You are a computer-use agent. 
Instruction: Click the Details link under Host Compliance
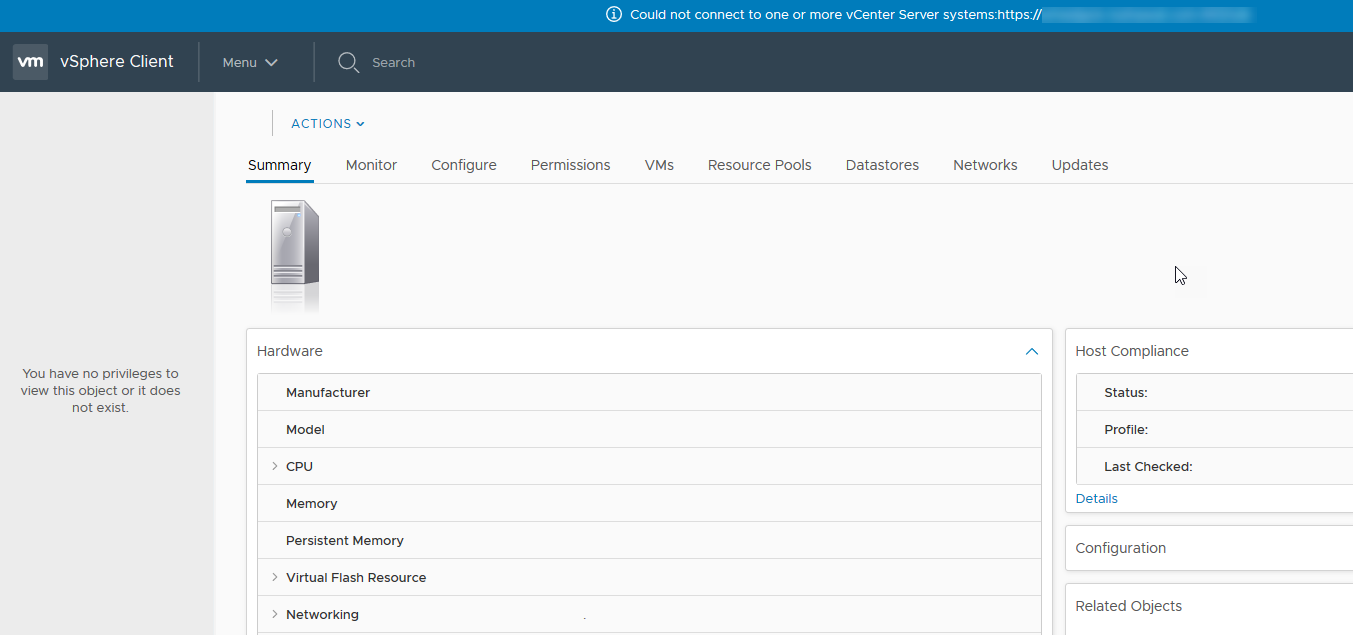[x=1096, y=498]
